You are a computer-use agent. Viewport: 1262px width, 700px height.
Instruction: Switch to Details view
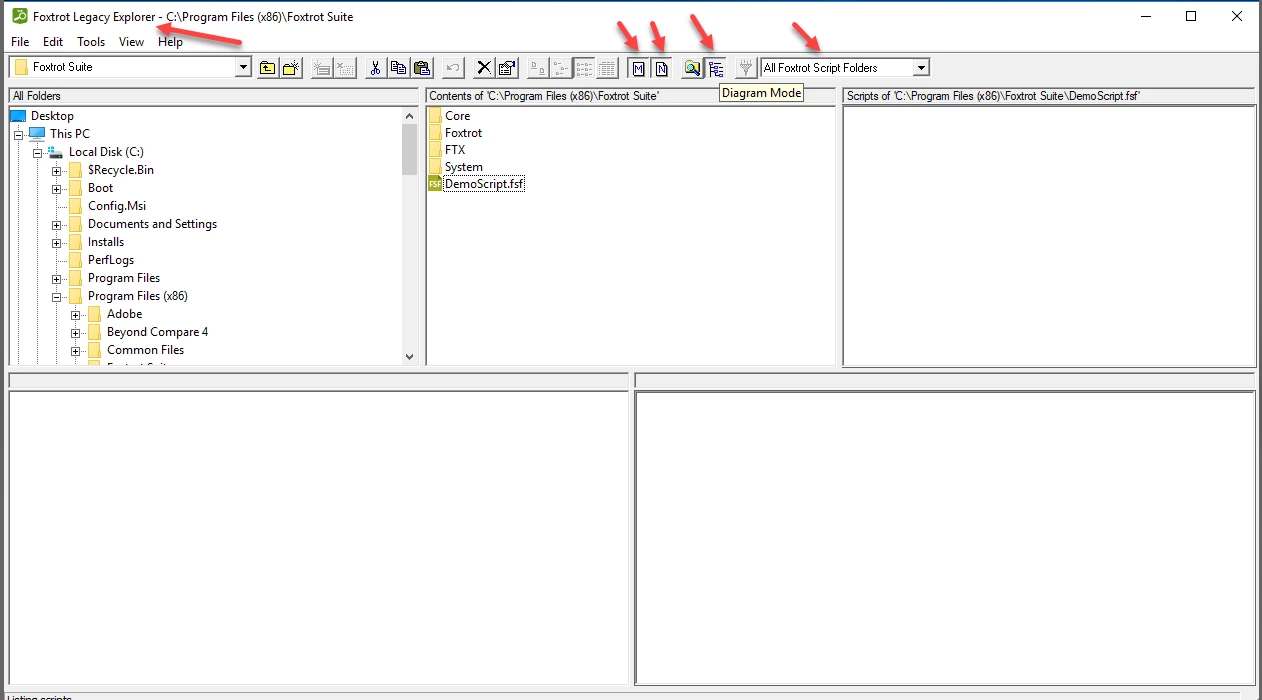[607, 68]
